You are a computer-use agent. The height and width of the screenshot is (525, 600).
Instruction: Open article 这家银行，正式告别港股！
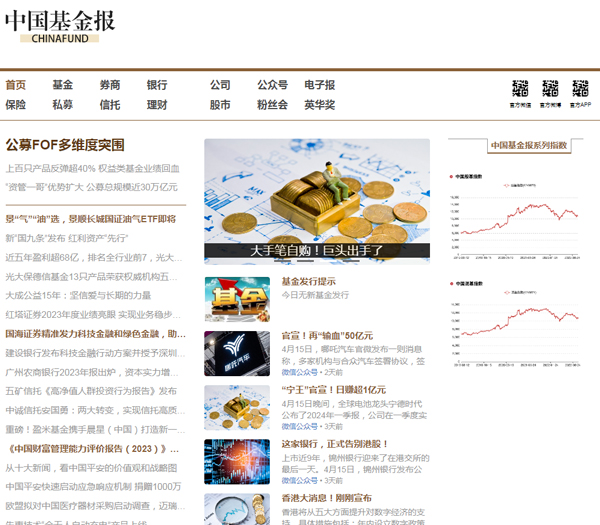tap(335, 444)
